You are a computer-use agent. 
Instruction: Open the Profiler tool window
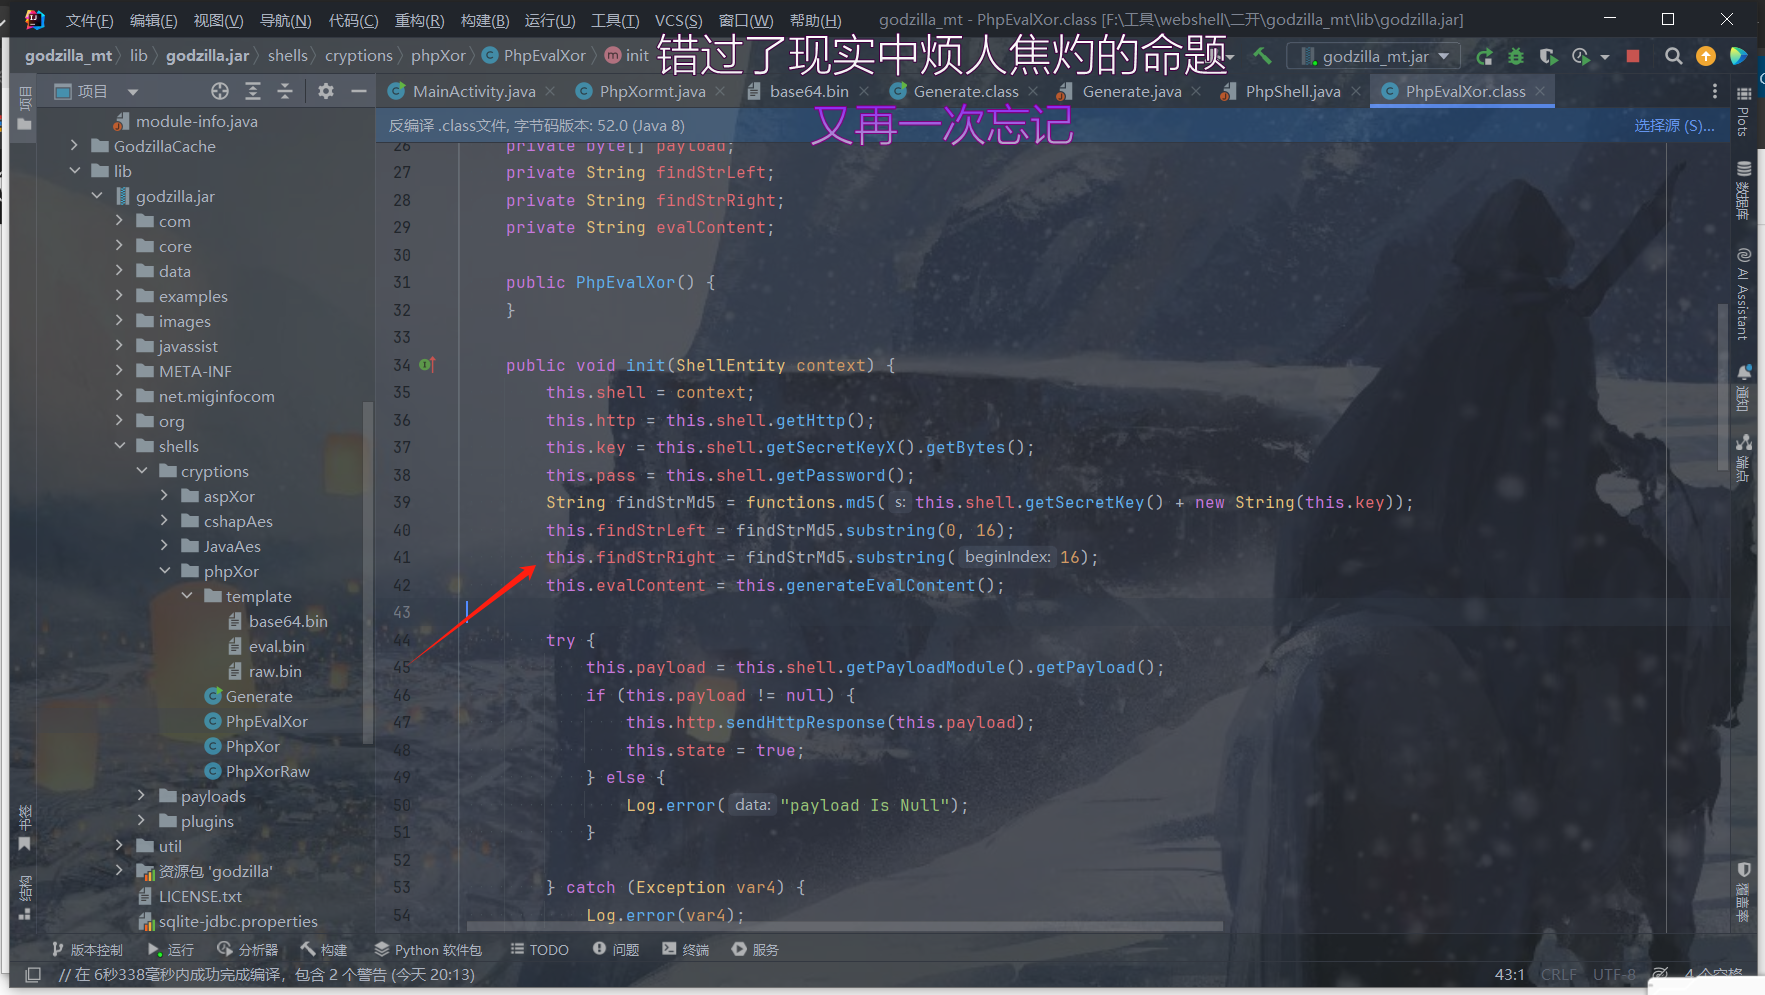click(x=247, y=950)
